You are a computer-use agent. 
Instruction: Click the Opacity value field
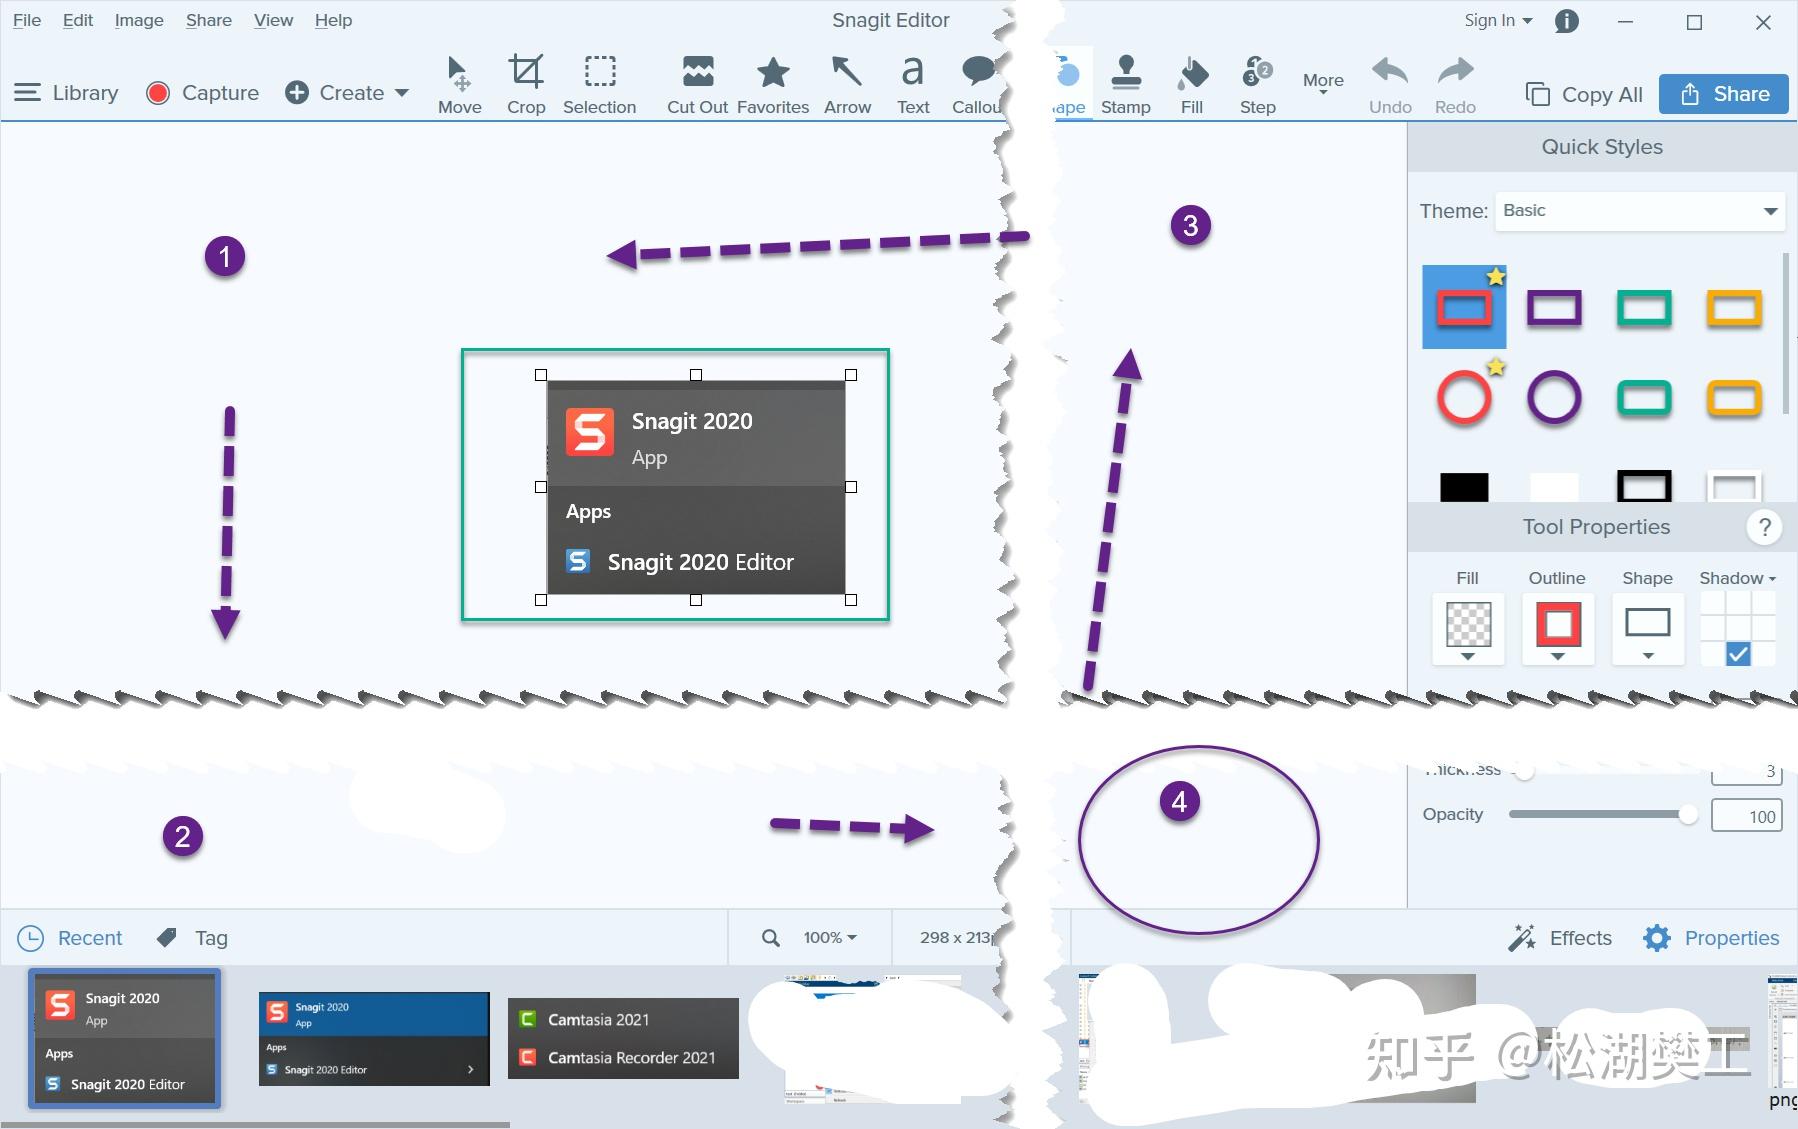click(1746, 816)
